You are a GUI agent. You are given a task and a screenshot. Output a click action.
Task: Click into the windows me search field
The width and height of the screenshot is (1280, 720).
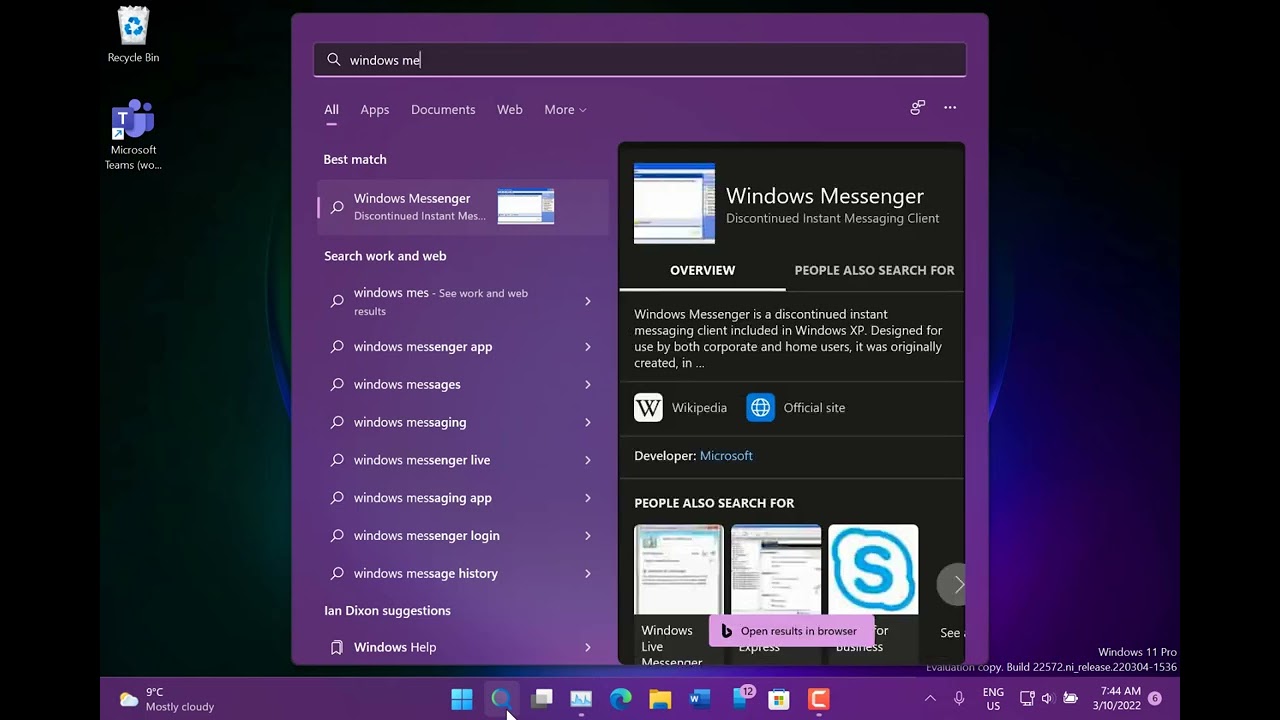tap(640, 60)
